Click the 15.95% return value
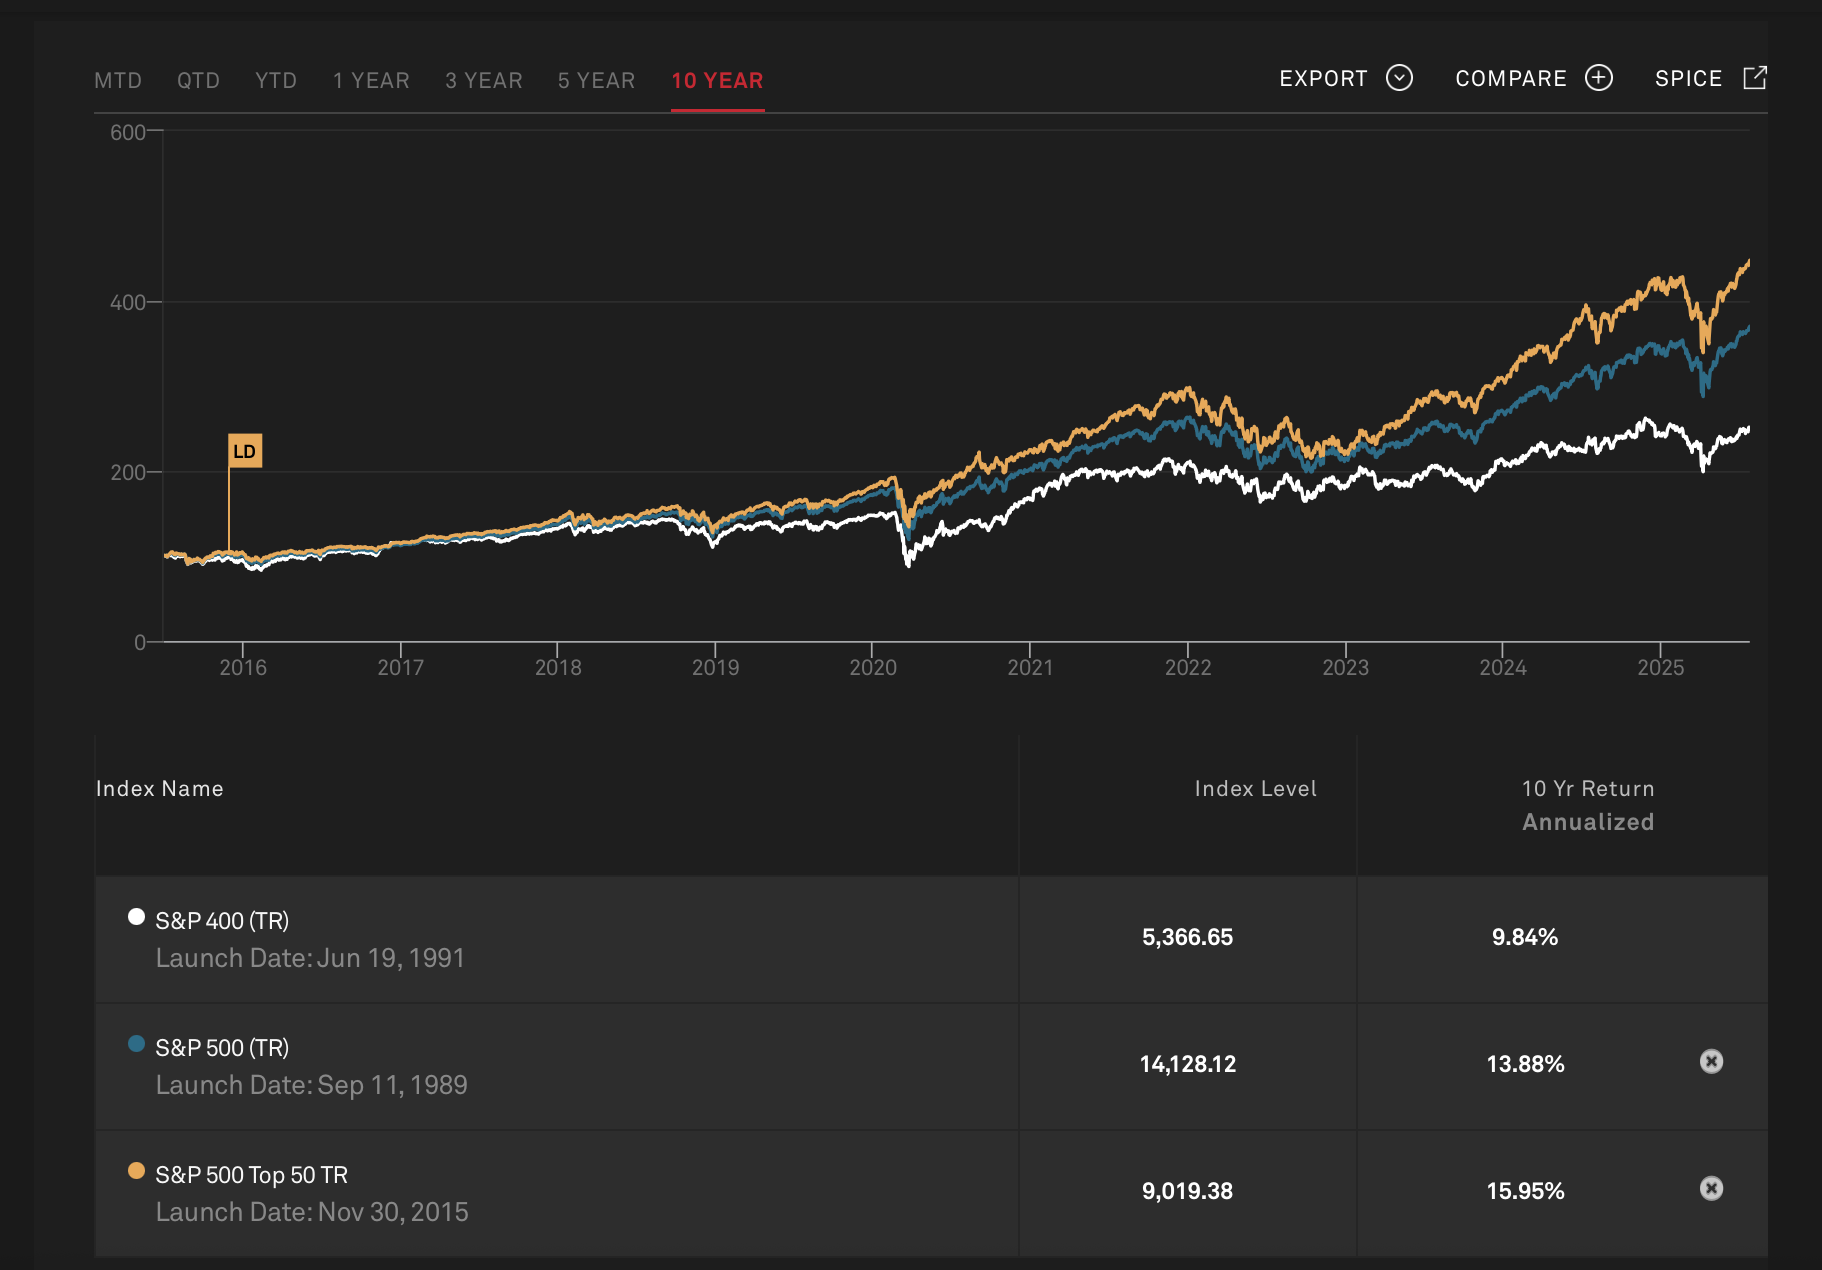This screenshot has height=1270, width=1822. (1525, 1192)
